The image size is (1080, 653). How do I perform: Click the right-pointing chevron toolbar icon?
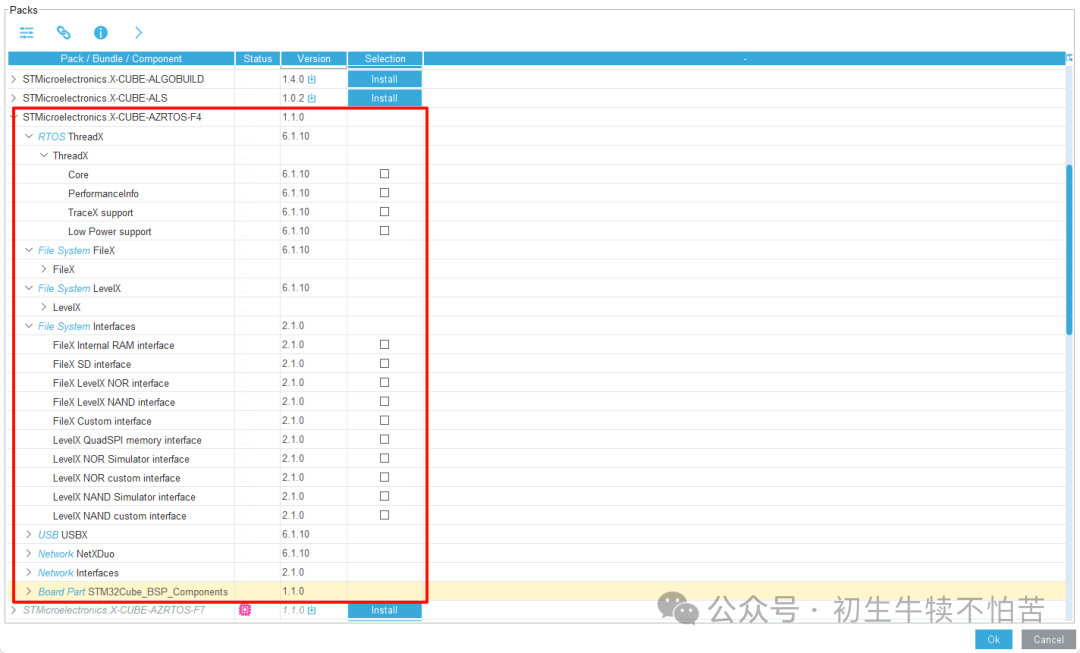[138, 32]
